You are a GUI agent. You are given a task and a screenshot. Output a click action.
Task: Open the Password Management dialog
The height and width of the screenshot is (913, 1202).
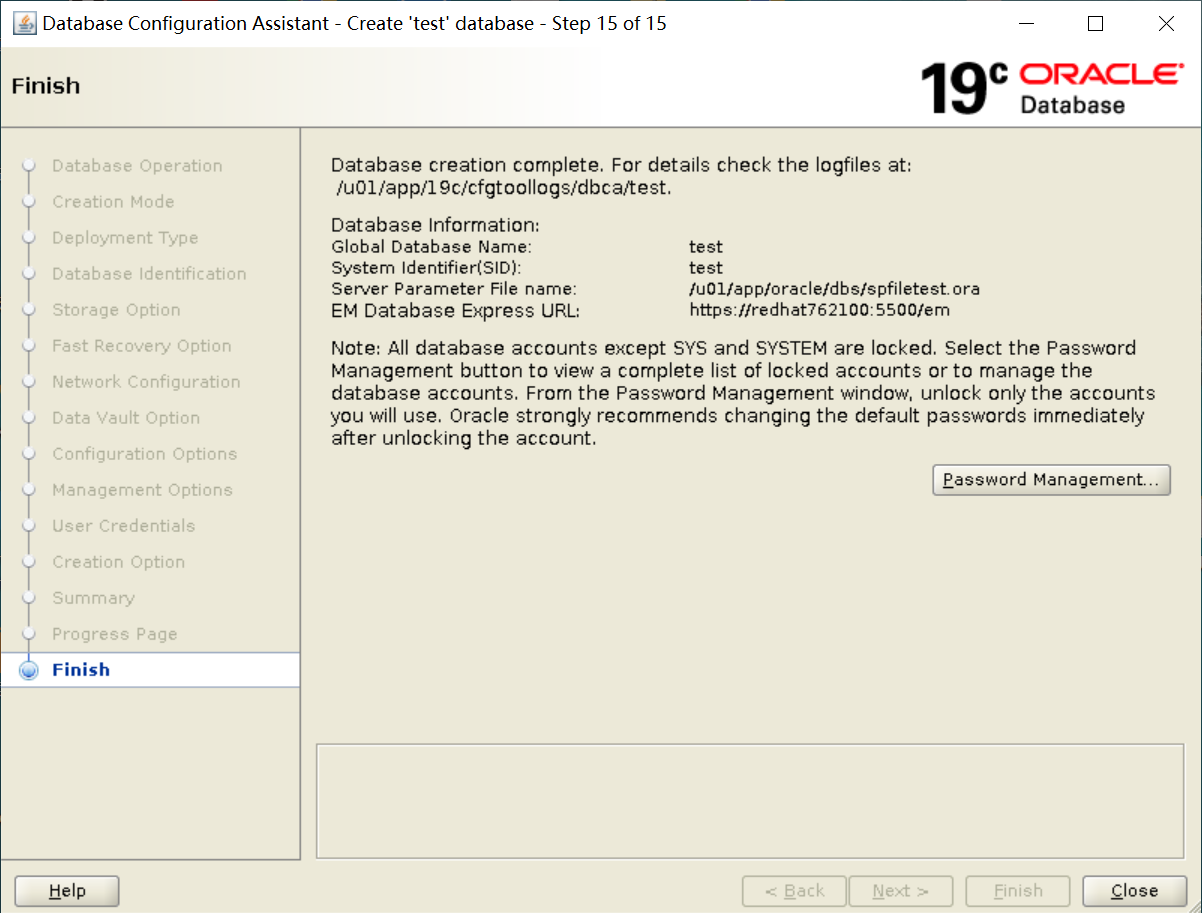(1051, 480)
